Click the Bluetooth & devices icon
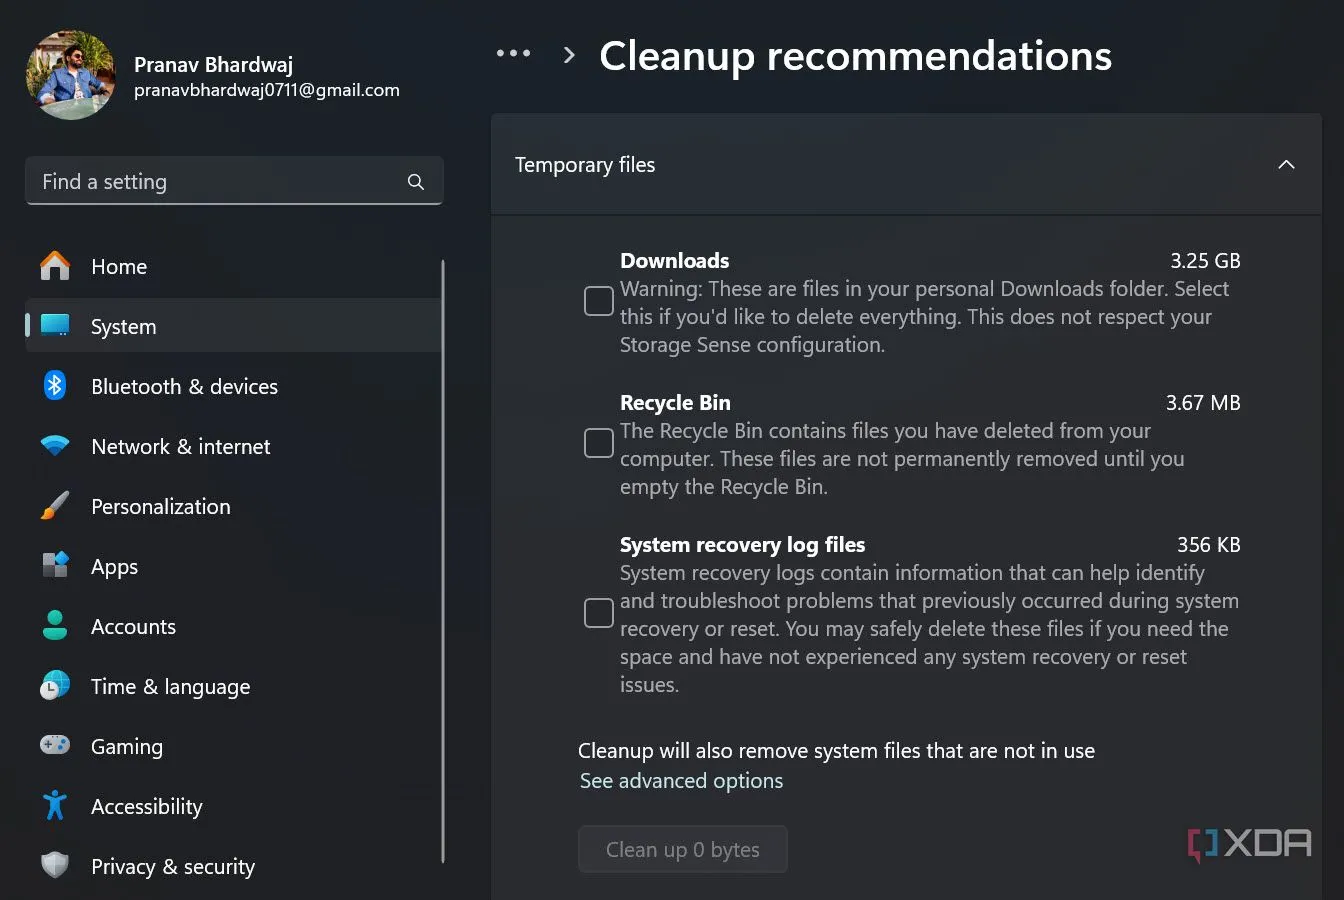 (55, 386)
